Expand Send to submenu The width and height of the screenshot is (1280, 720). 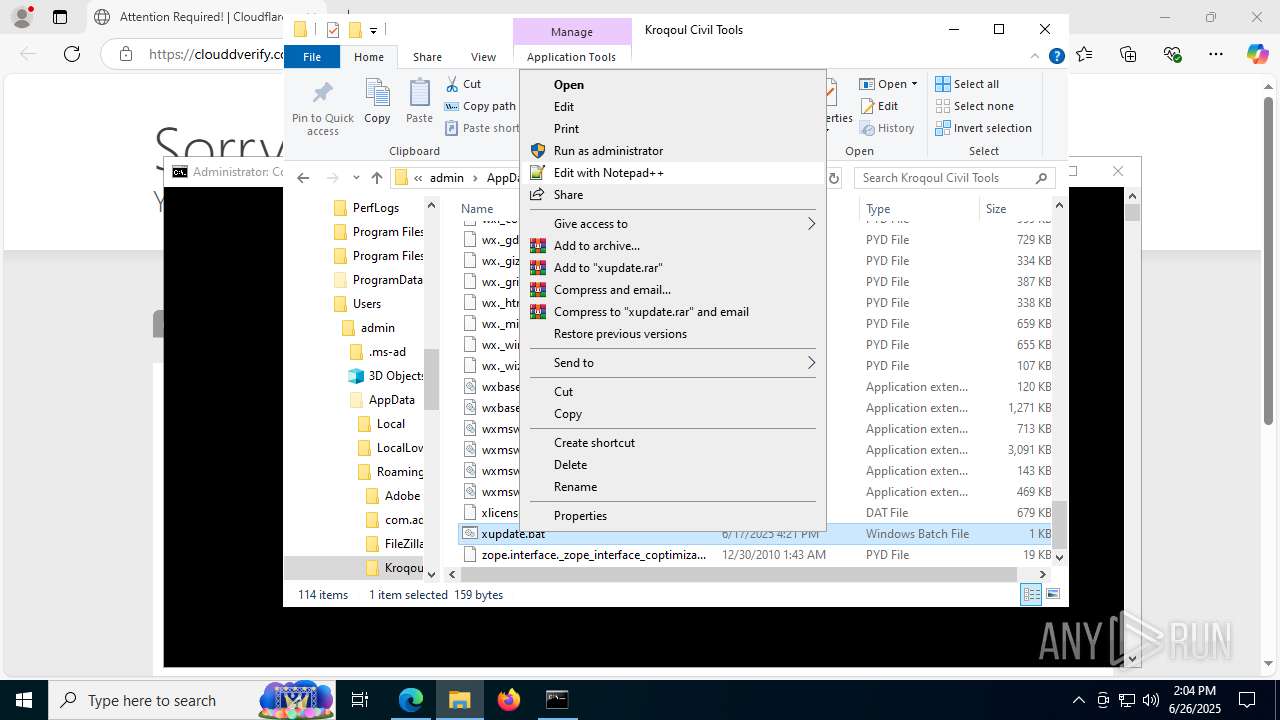click(x=674, y=363)
